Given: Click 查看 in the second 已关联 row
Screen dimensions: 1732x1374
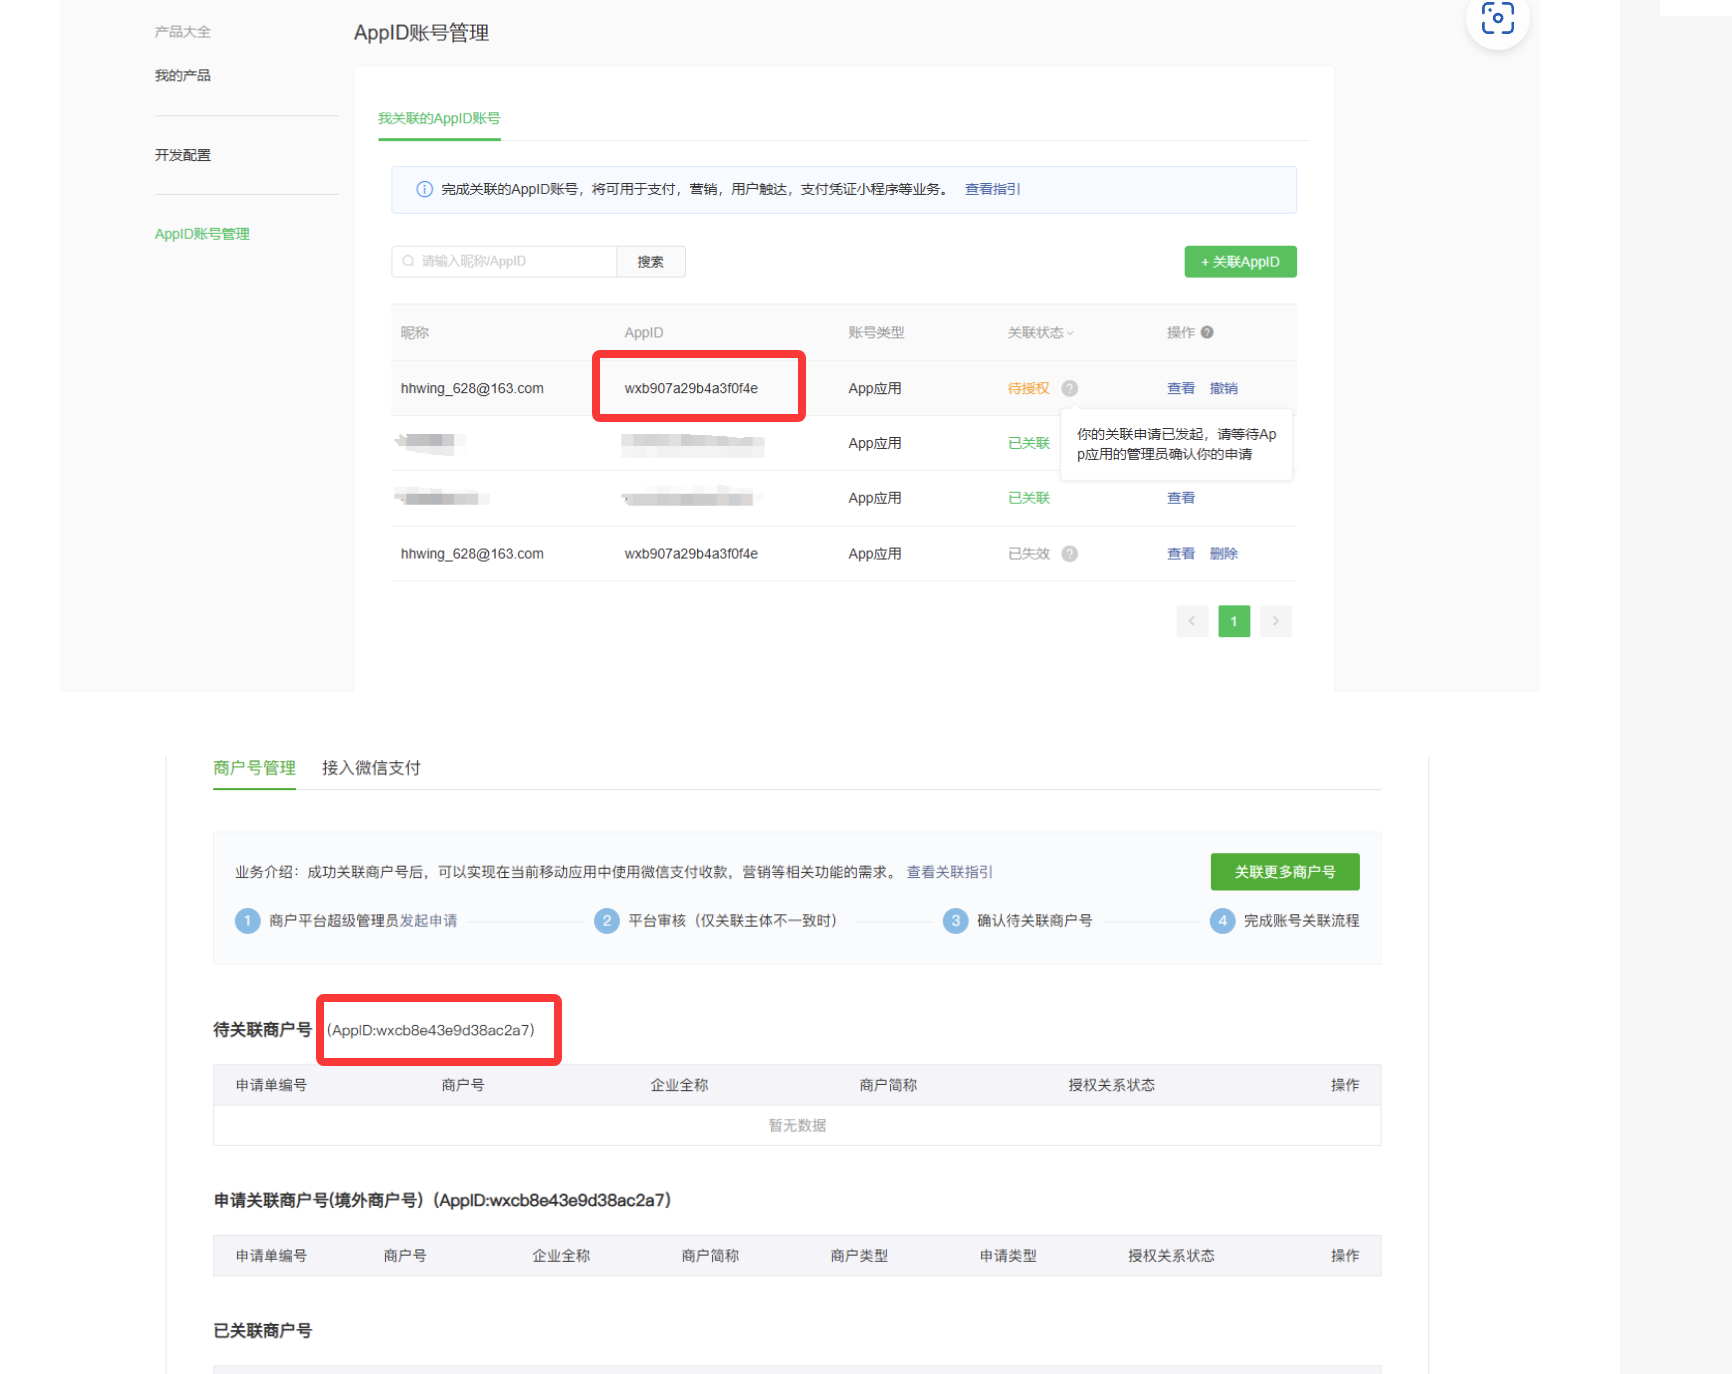Looking at the screenshot, I should pos(1181,498).
